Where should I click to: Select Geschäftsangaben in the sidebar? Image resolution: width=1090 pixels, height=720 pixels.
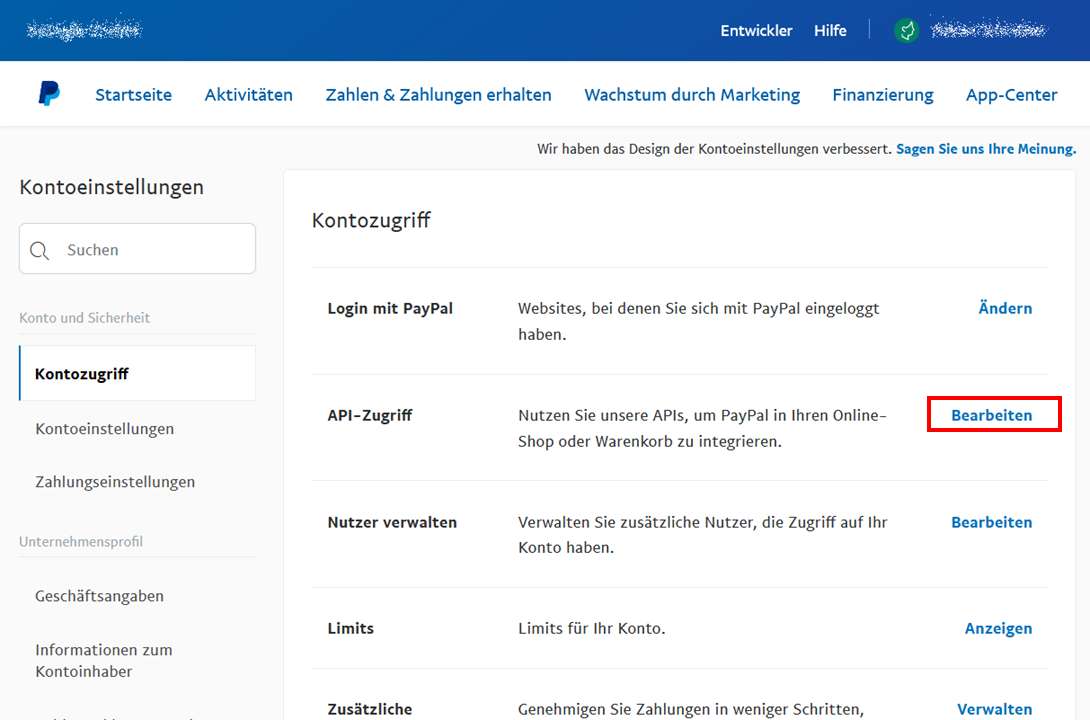coord(99,596)
